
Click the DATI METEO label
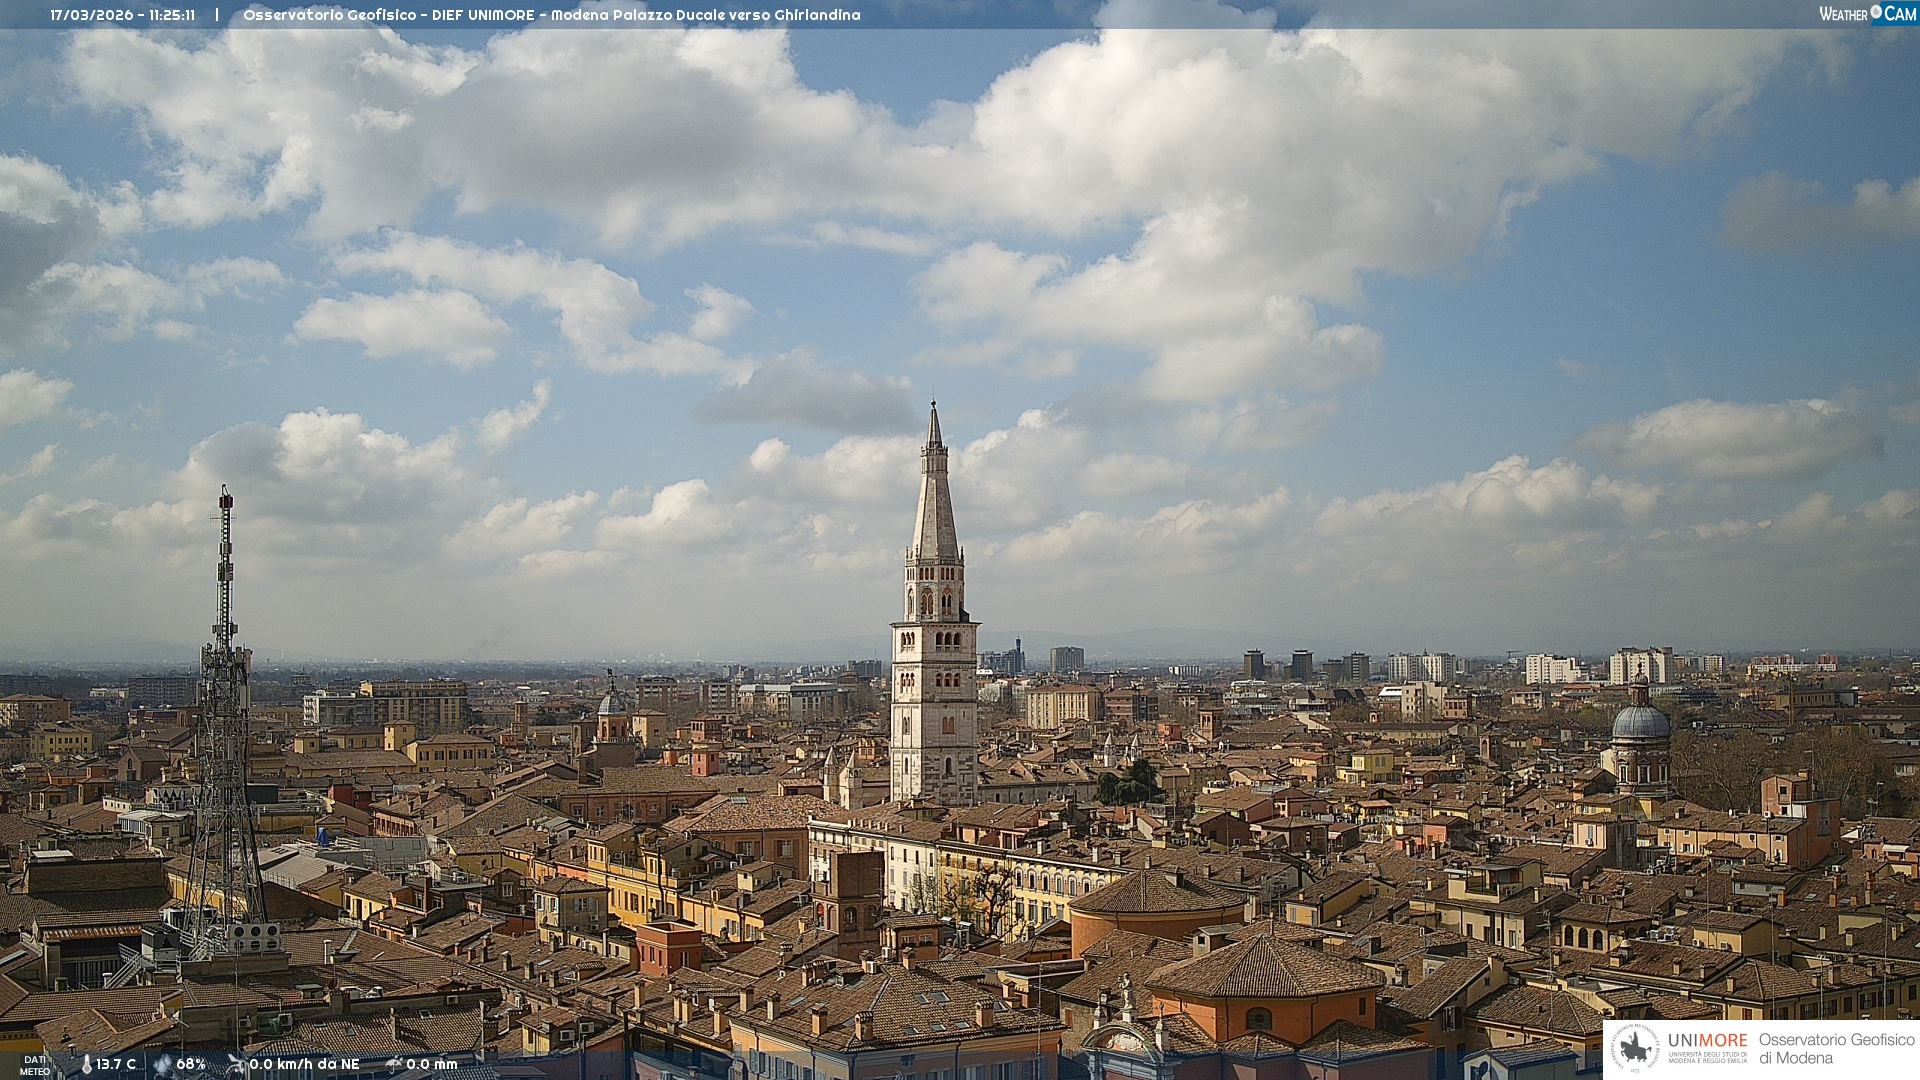(35, 1065)
